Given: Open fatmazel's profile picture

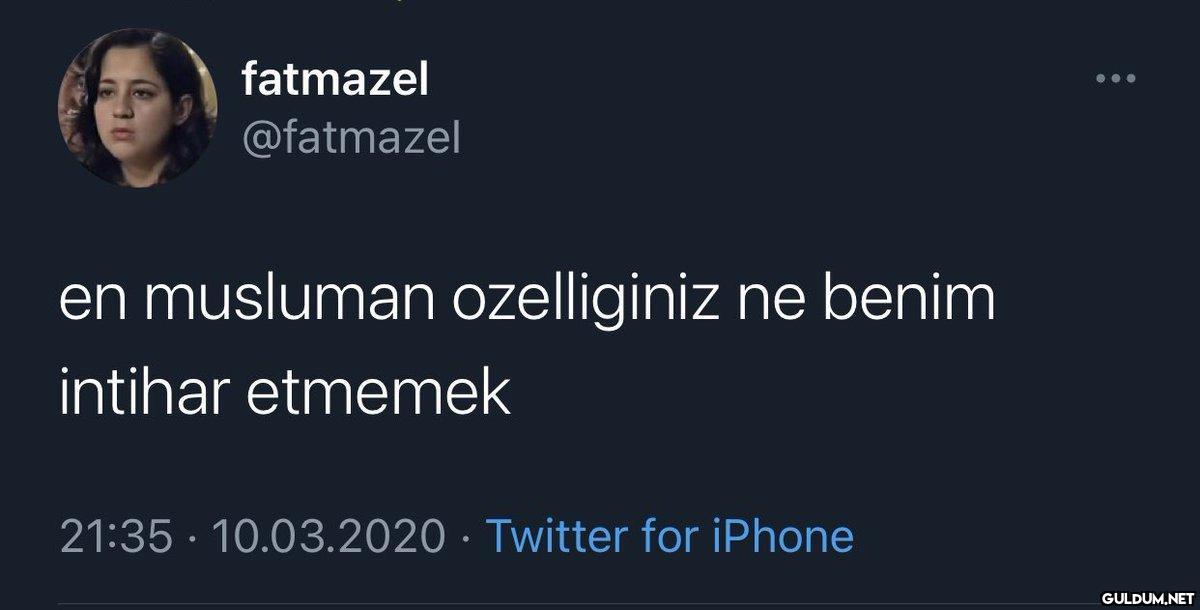Looking at the screenshot, I should (137, 107).
